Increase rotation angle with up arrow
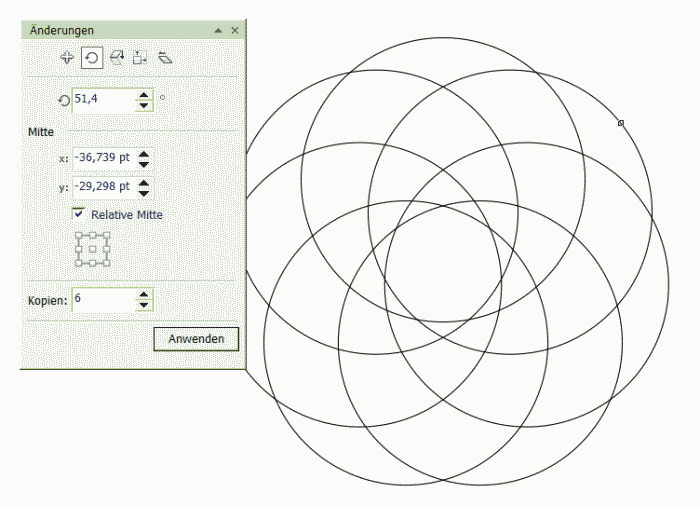 click(x=144, y=95)
